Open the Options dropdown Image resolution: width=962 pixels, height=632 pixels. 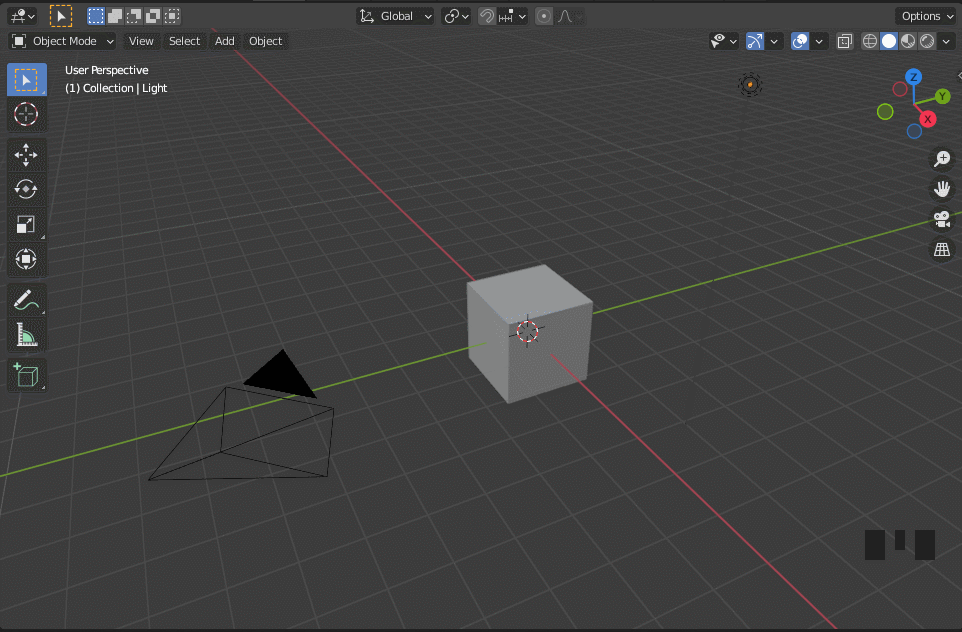(x=927, y=17)
